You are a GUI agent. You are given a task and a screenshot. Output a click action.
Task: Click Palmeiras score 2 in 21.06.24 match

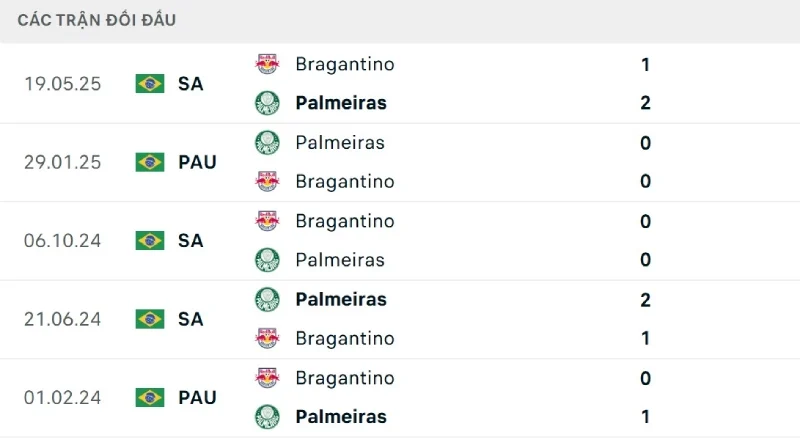point(645,299)
